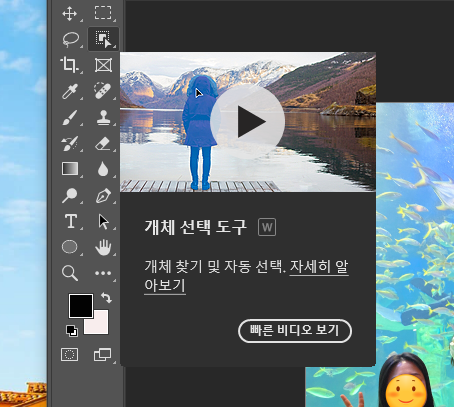Click the 개체 선택 도구 tooltip title
The height and width of the screenshot is (407, 454).
[x=196, y=227]
